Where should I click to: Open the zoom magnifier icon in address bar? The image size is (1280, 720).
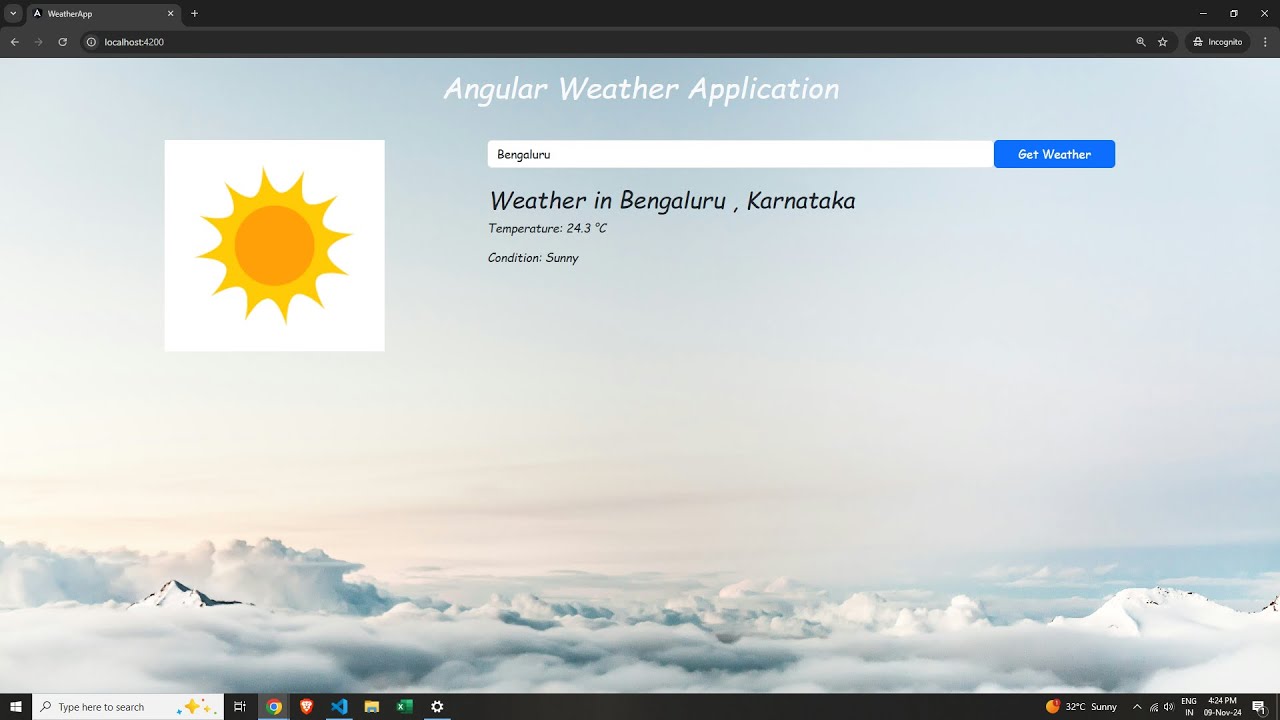point(1141,42)
